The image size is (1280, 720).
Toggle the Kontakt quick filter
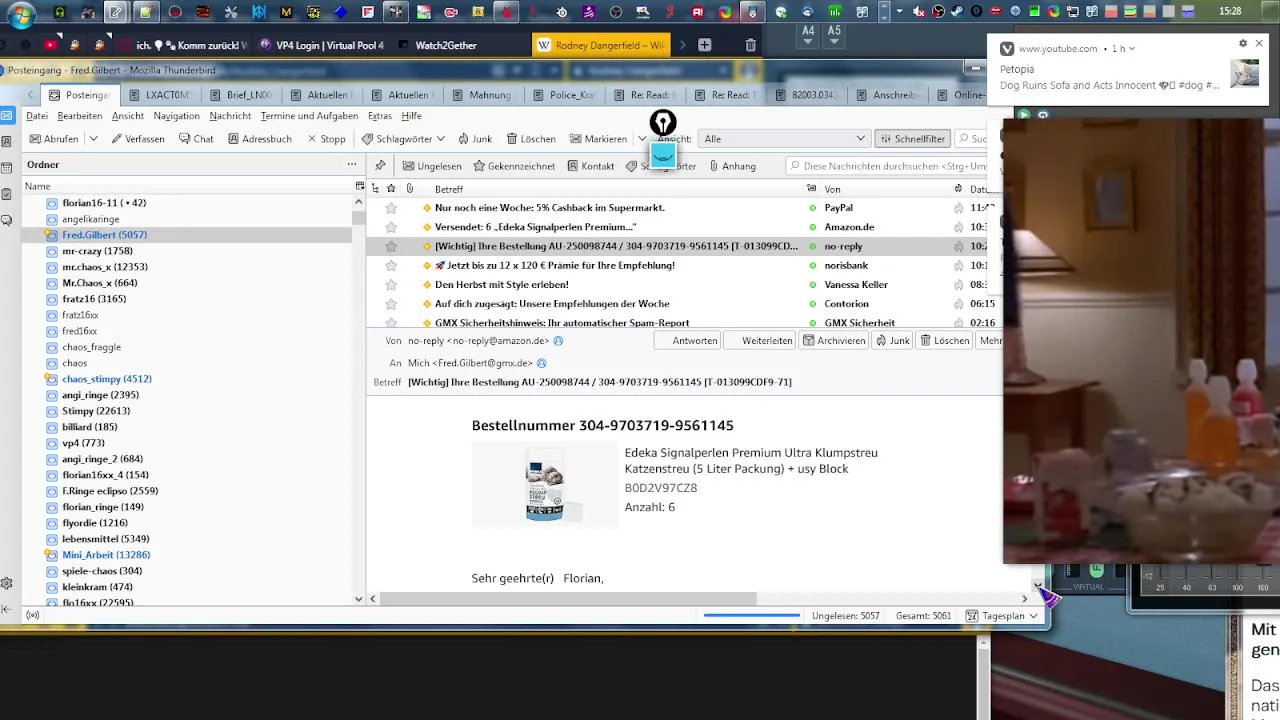point(590,166)
